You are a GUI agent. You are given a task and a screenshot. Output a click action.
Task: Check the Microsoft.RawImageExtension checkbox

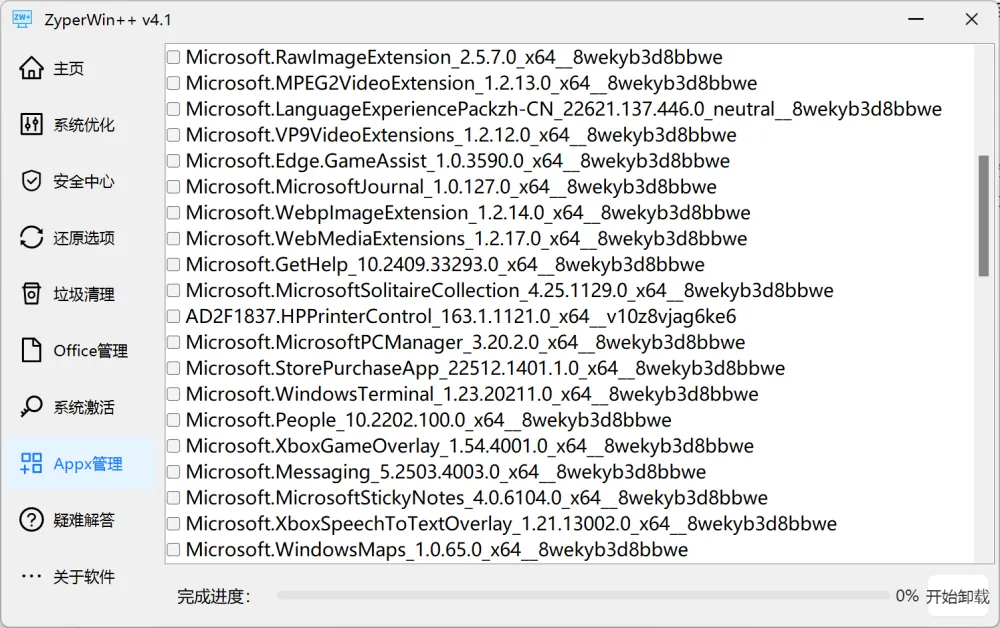173,57
